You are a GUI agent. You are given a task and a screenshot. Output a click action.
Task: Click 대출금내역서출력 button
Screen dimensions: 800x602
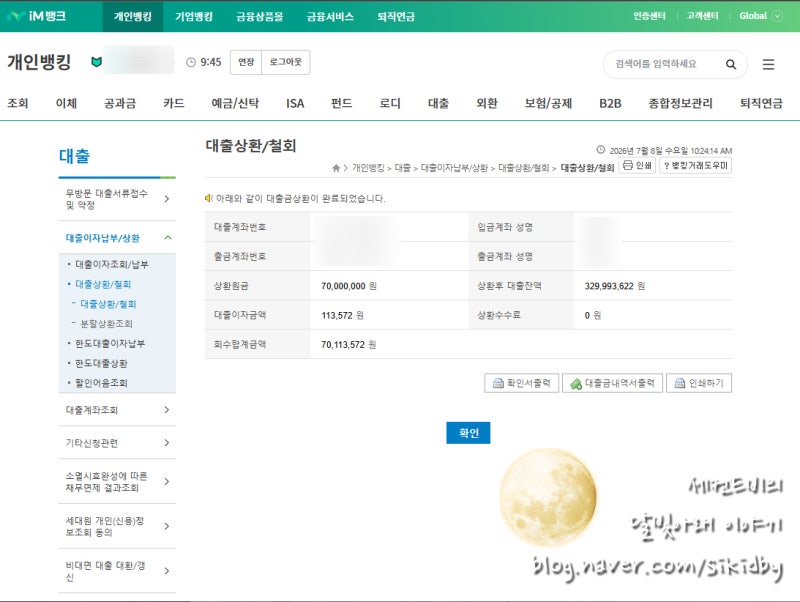pos(612,383)
